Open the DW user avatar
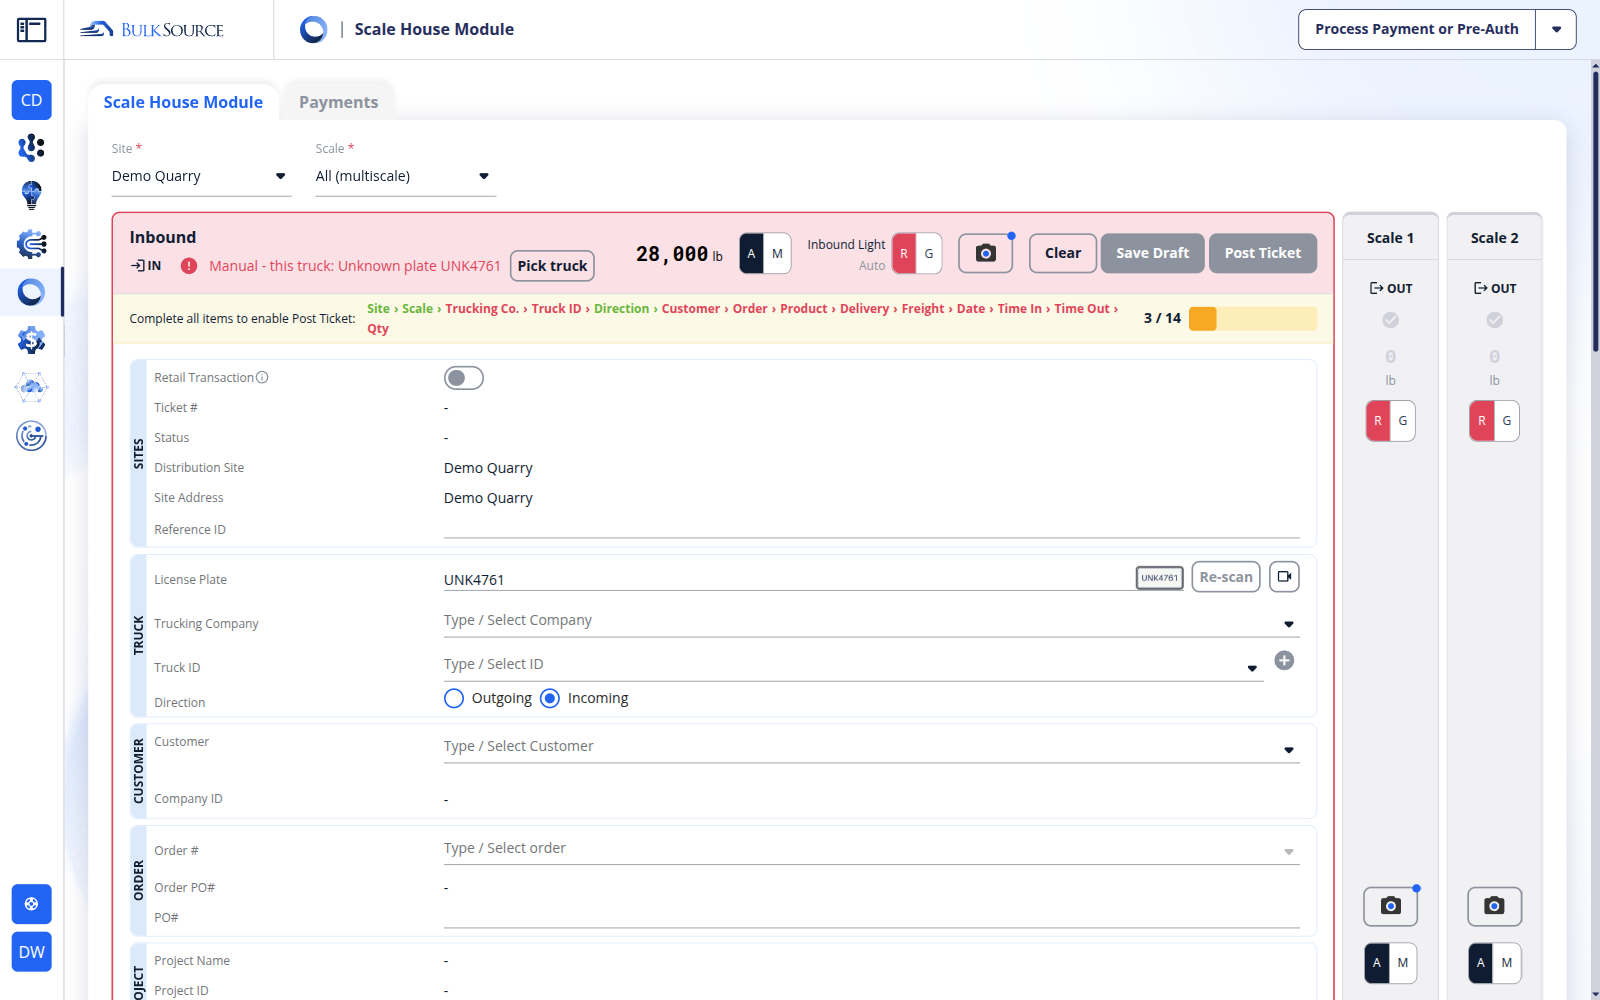The width and height of the screenshot is (1600, 1000). (32, 952)
